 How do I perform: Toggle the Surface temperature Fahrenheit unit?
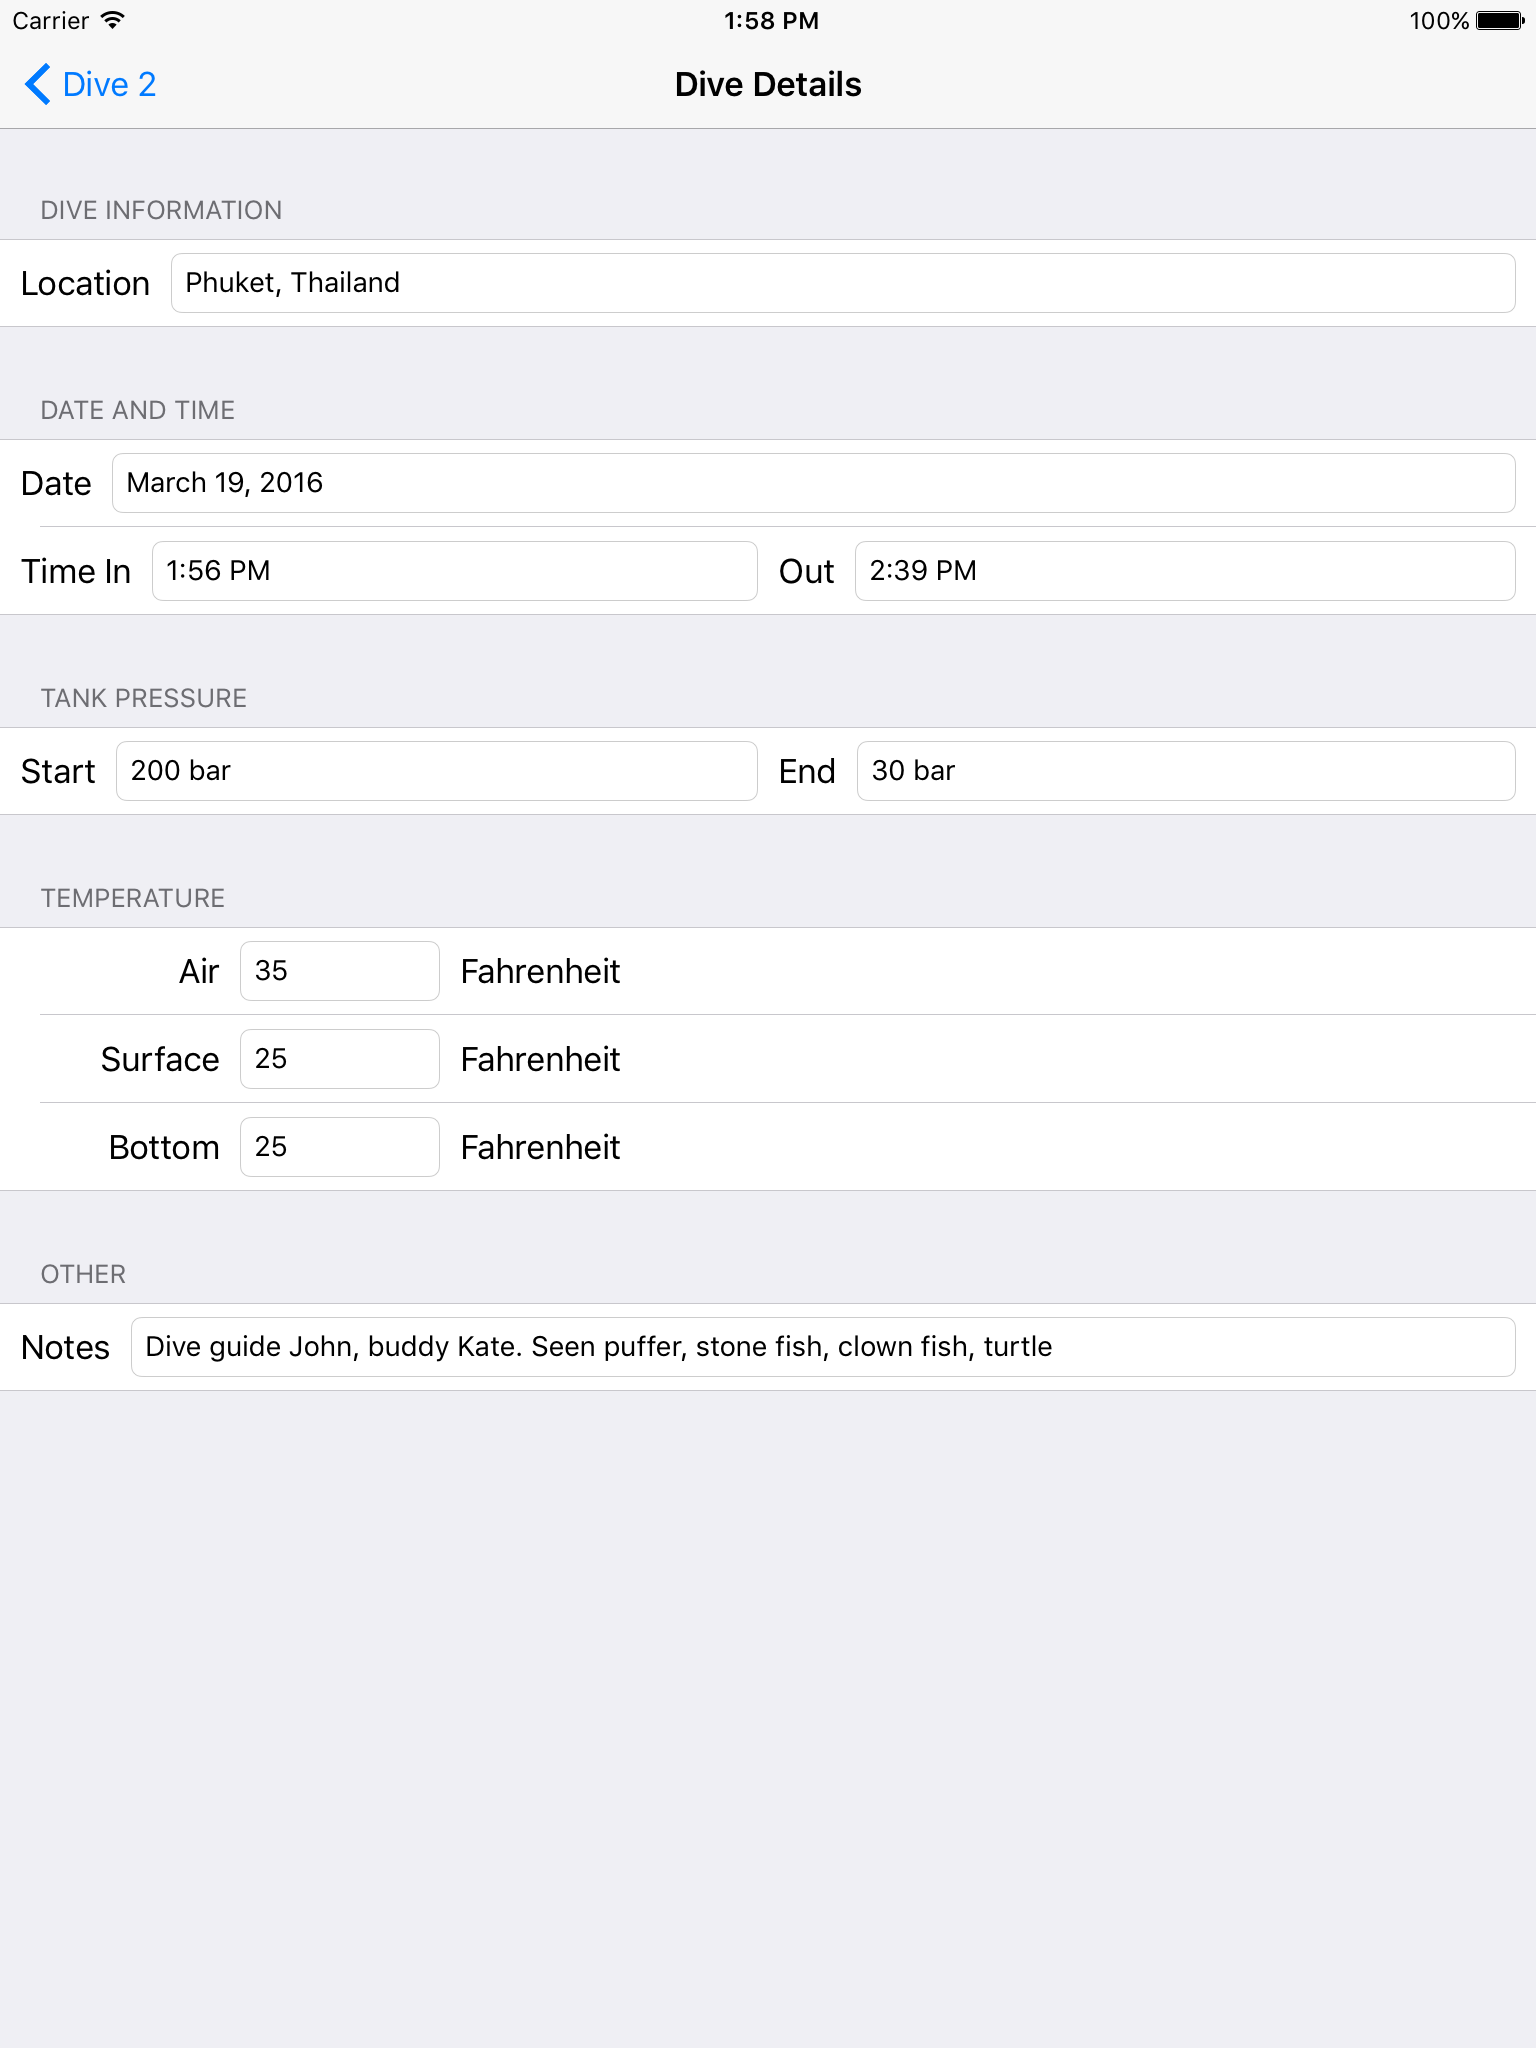point(540,1059)
